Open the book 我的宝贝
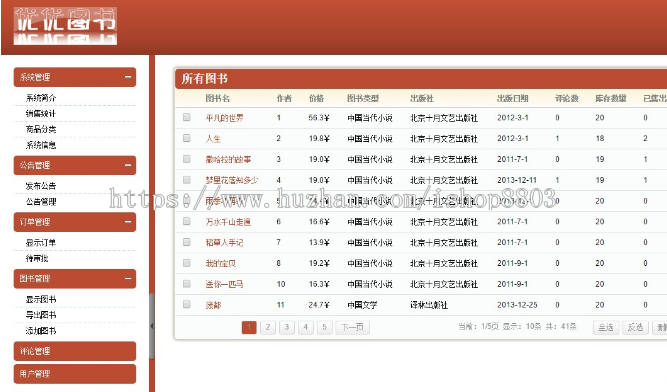Viewport: 667px width, 392px height. click(x=220, y=264)
